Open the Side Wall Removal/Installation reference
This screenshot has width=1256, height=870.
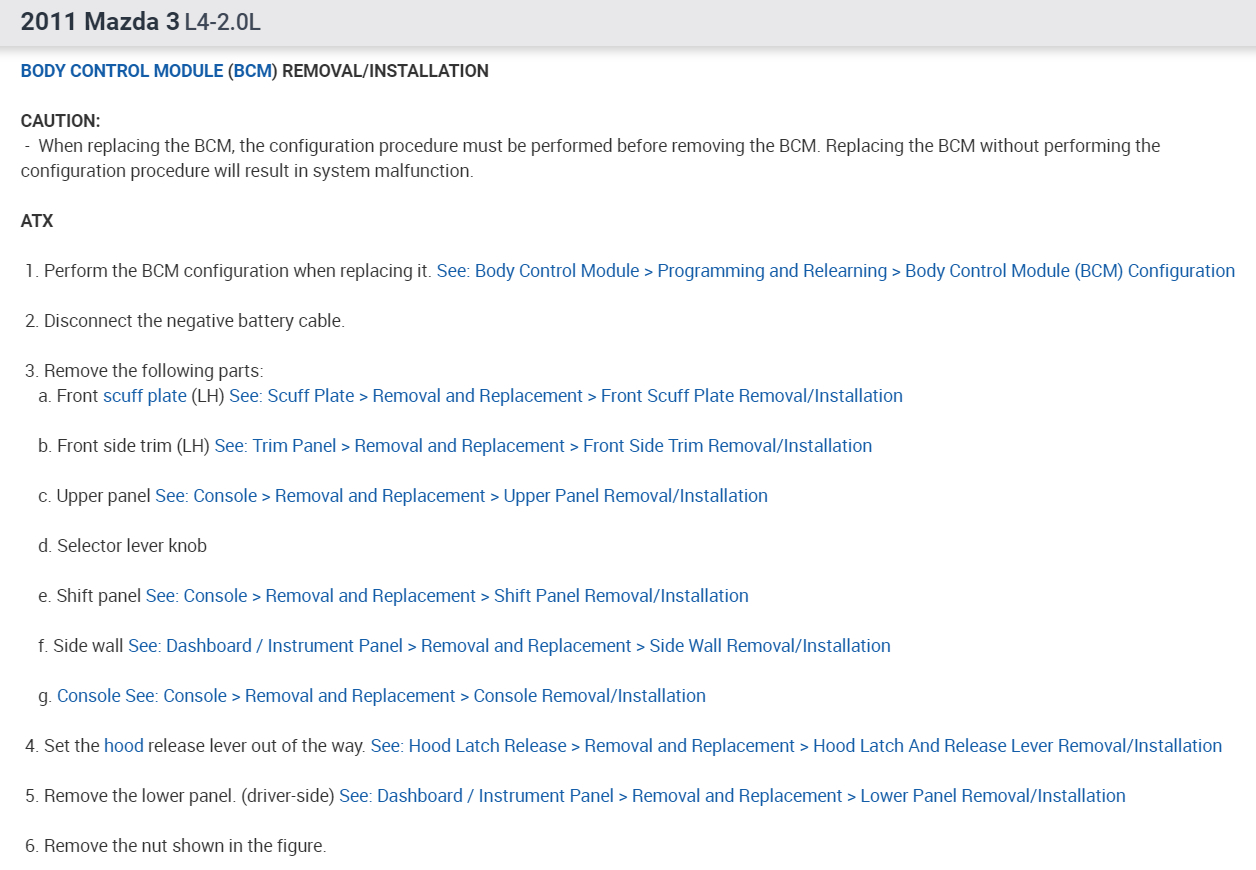coord(509,646)
